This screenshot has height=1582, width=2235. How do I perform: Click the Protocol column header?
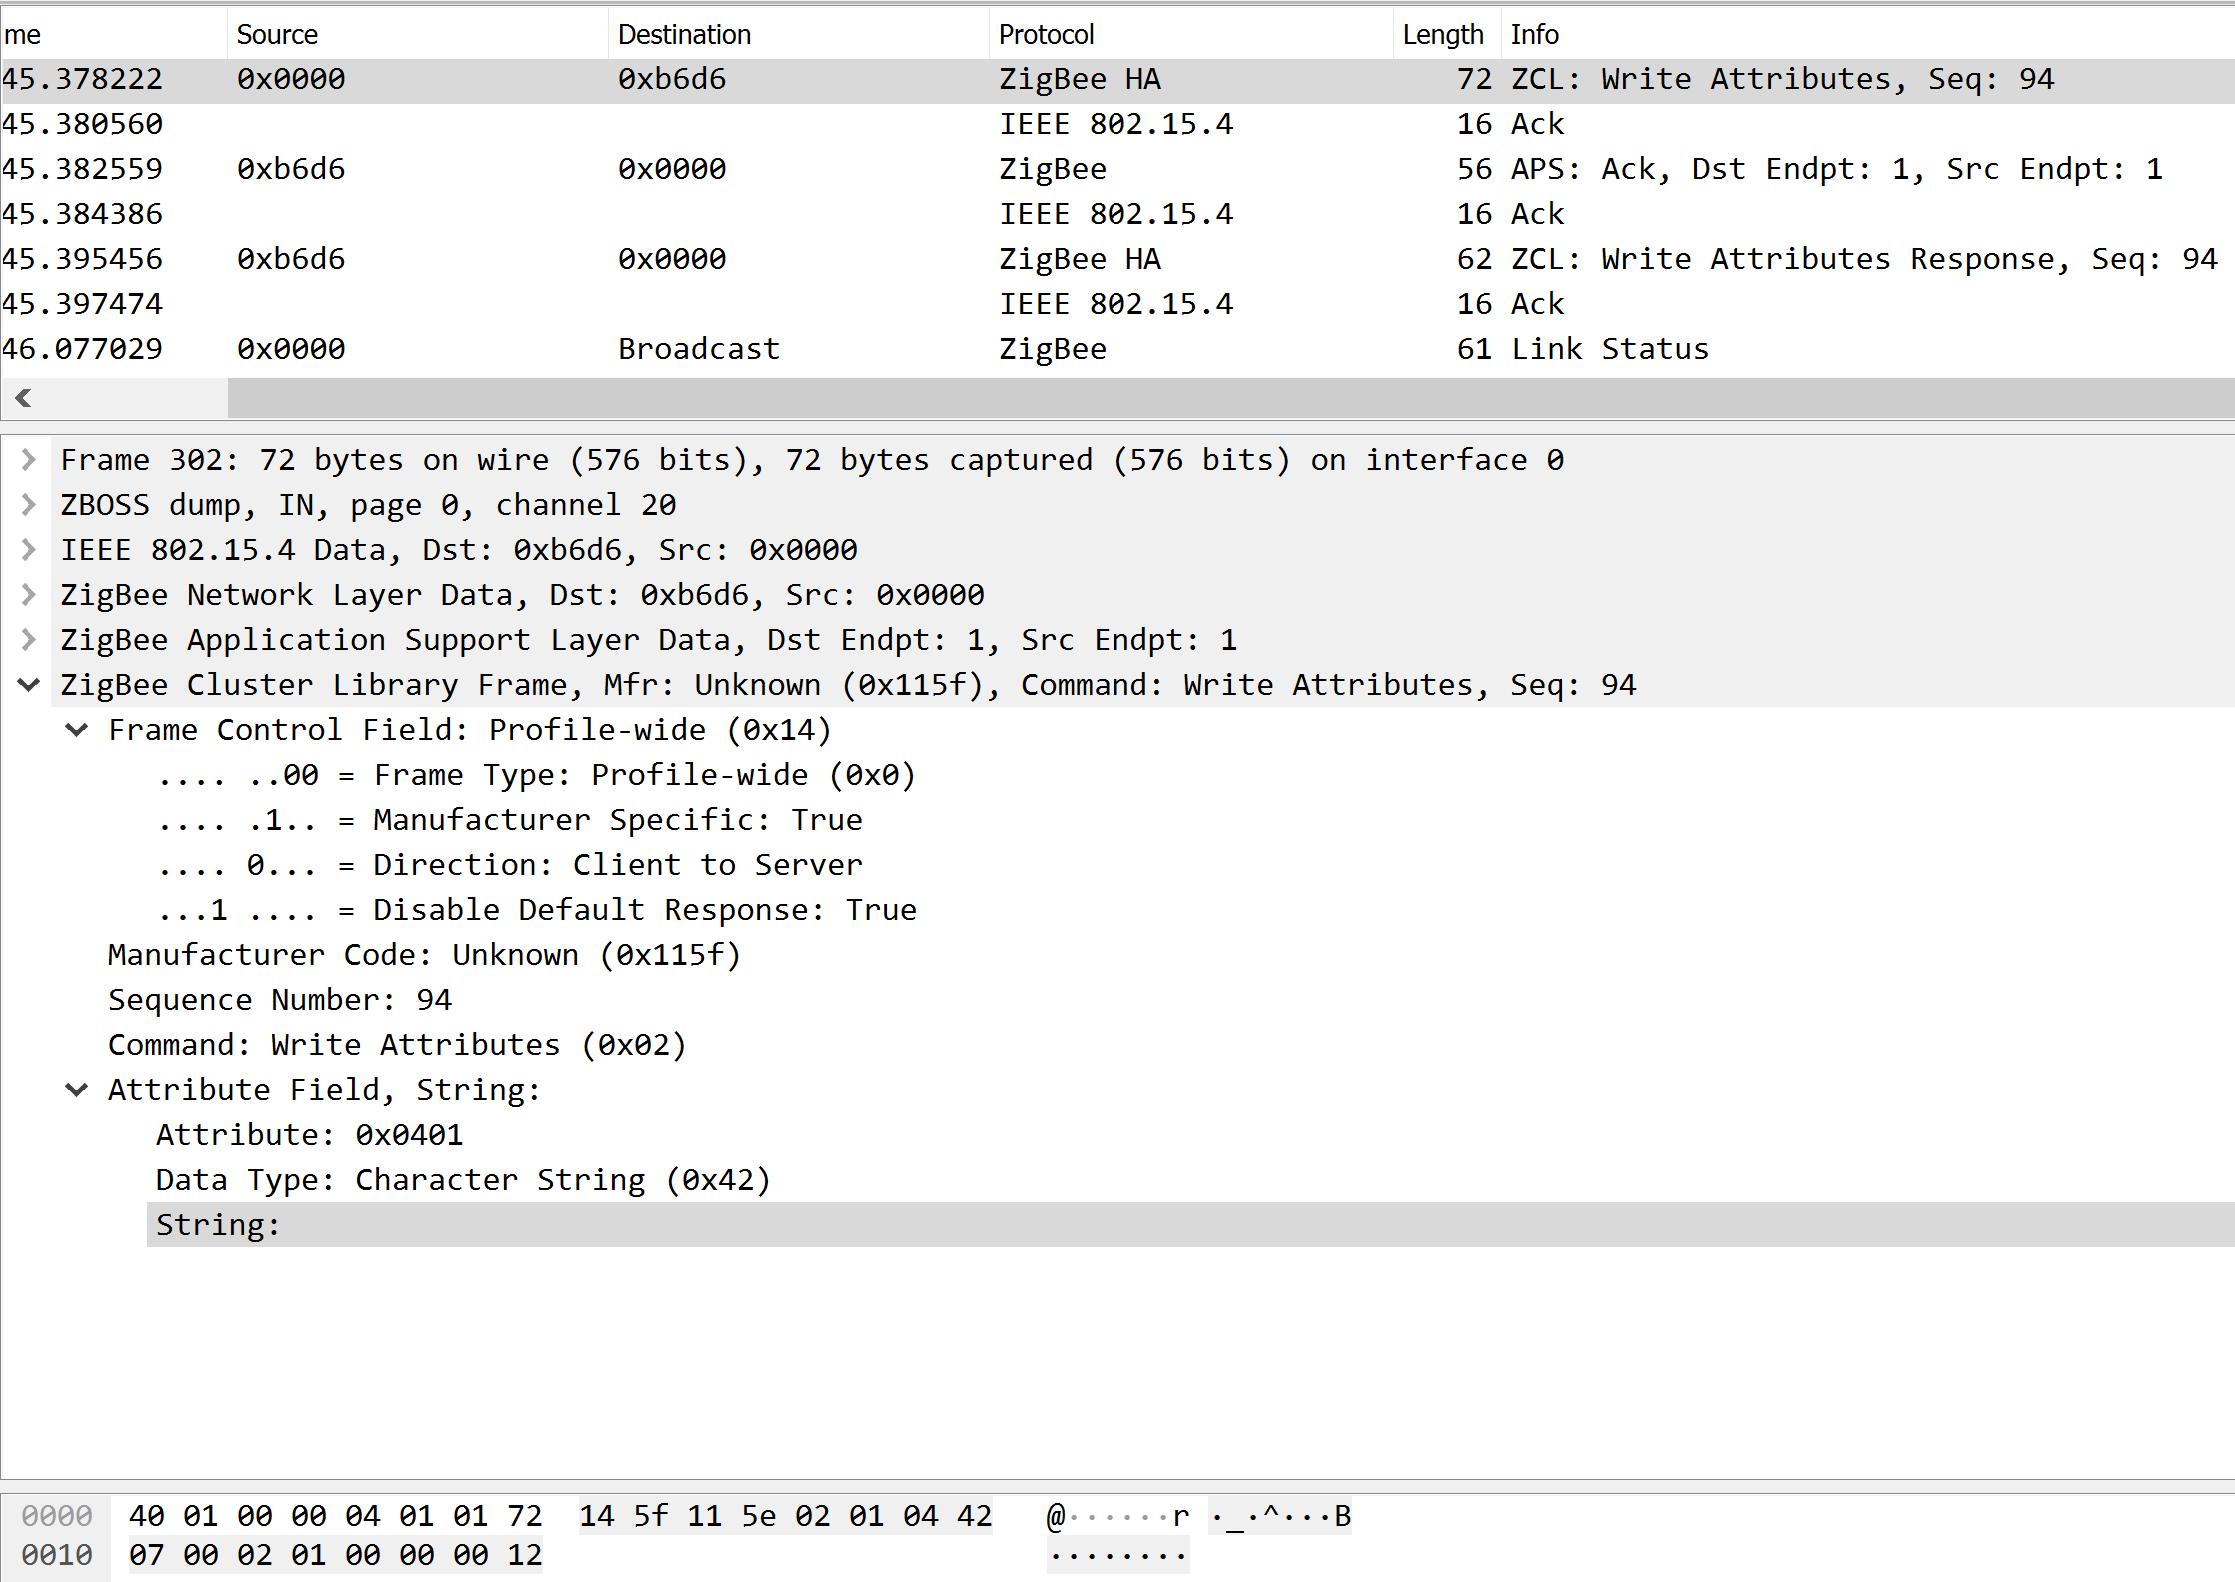coord(1046,35)
